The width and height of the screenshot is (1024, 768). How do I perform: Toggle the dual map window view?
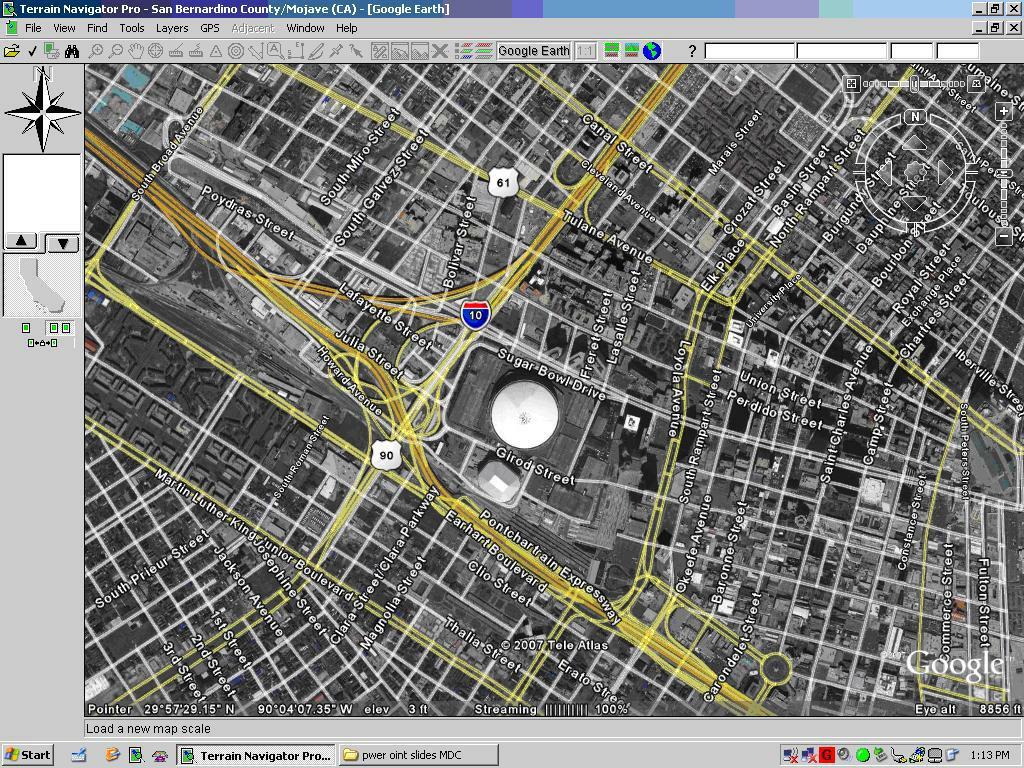(x=60, y=328)
